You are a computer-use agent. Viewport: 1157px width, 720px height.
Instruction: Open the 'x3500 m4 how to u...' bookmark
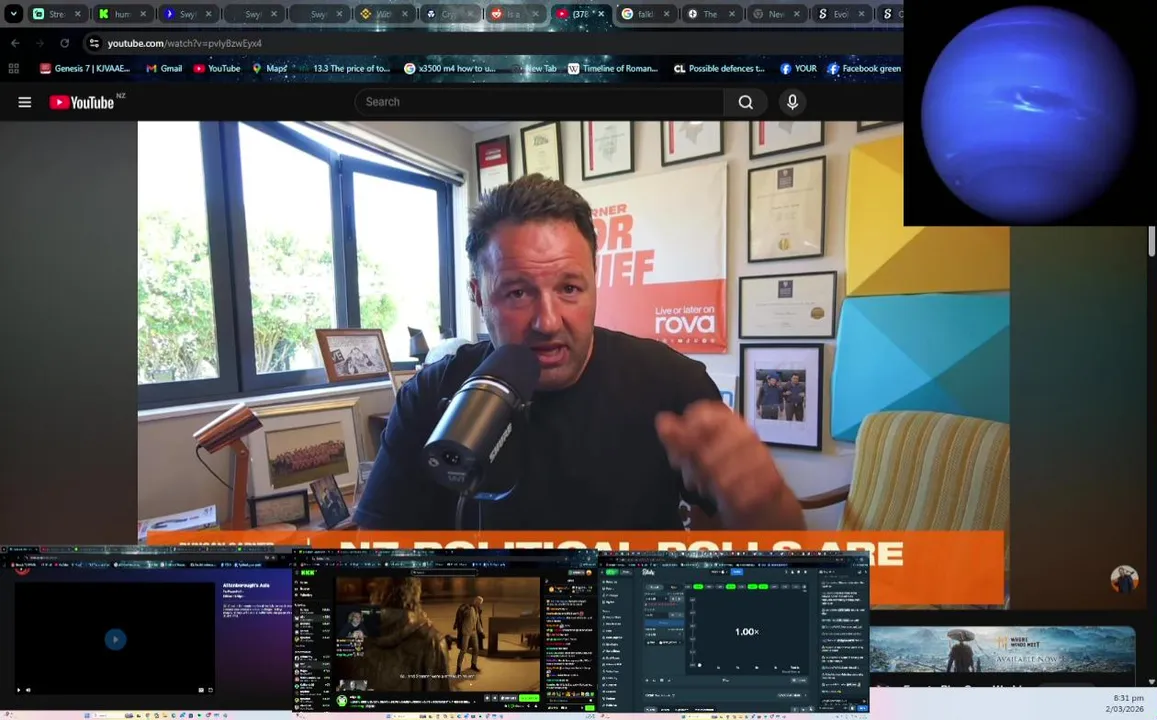(450, 69)
